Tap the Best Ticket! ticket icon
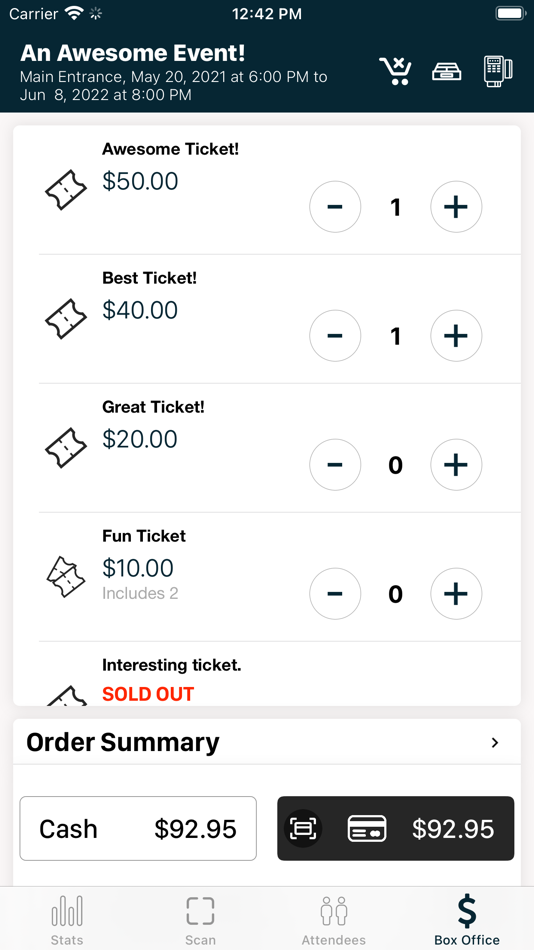The width and height of the screenshot is (534, 950). pos(66,319)
